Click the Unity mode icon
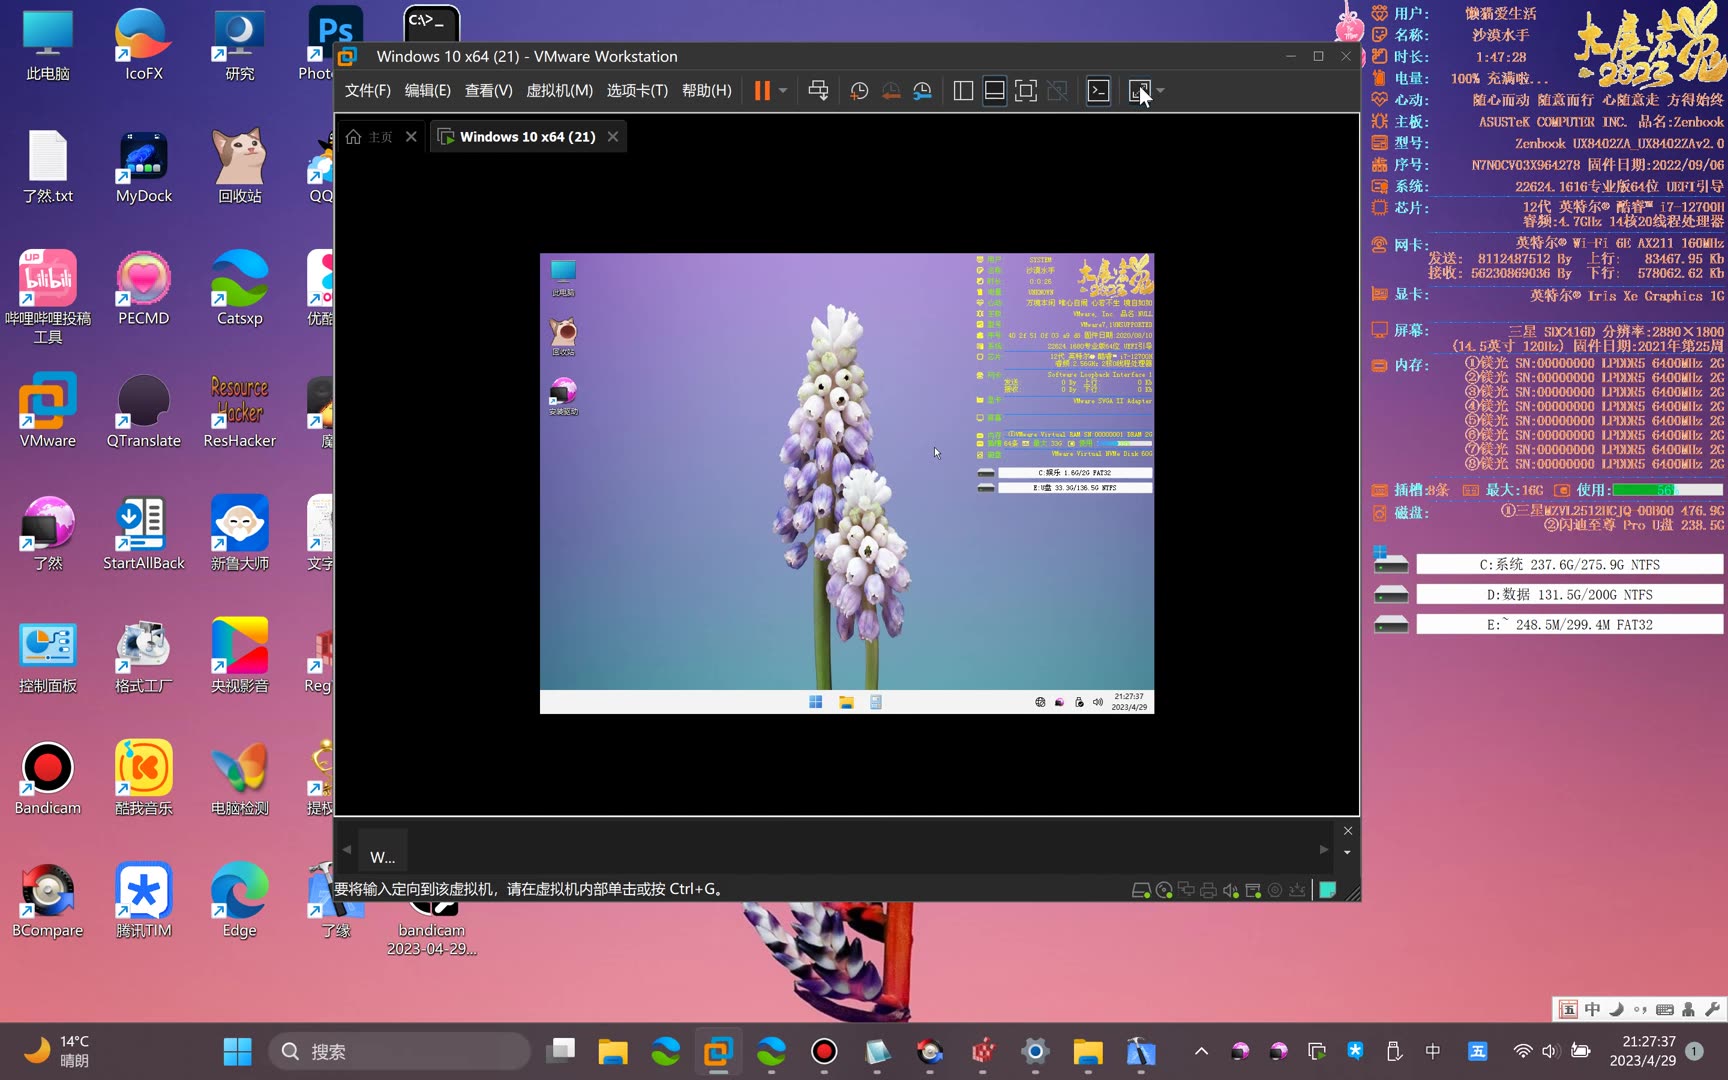 [x=1057, y=91]
